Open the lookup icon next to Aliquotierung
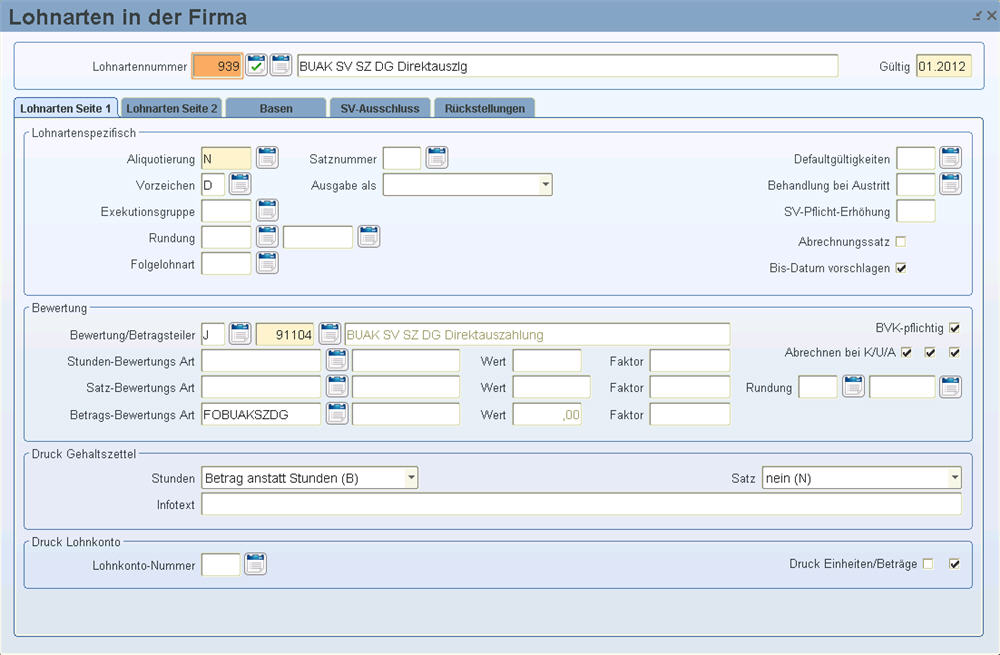This screenshot has height=655, width=1000. point(267,157)
